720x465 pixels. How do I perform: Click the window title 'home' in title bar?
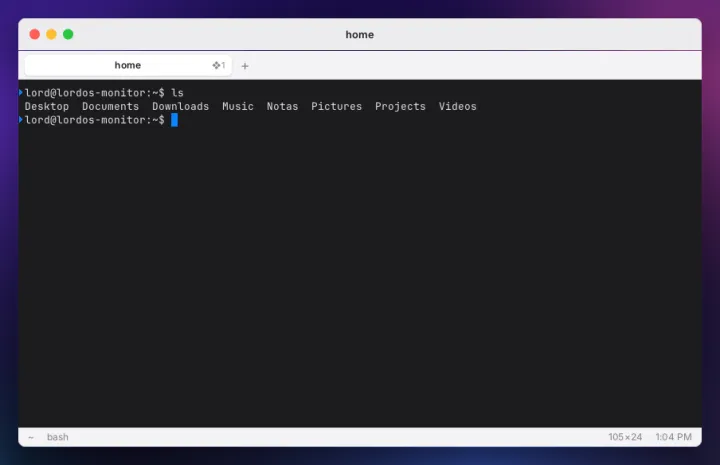click(360, 35)
